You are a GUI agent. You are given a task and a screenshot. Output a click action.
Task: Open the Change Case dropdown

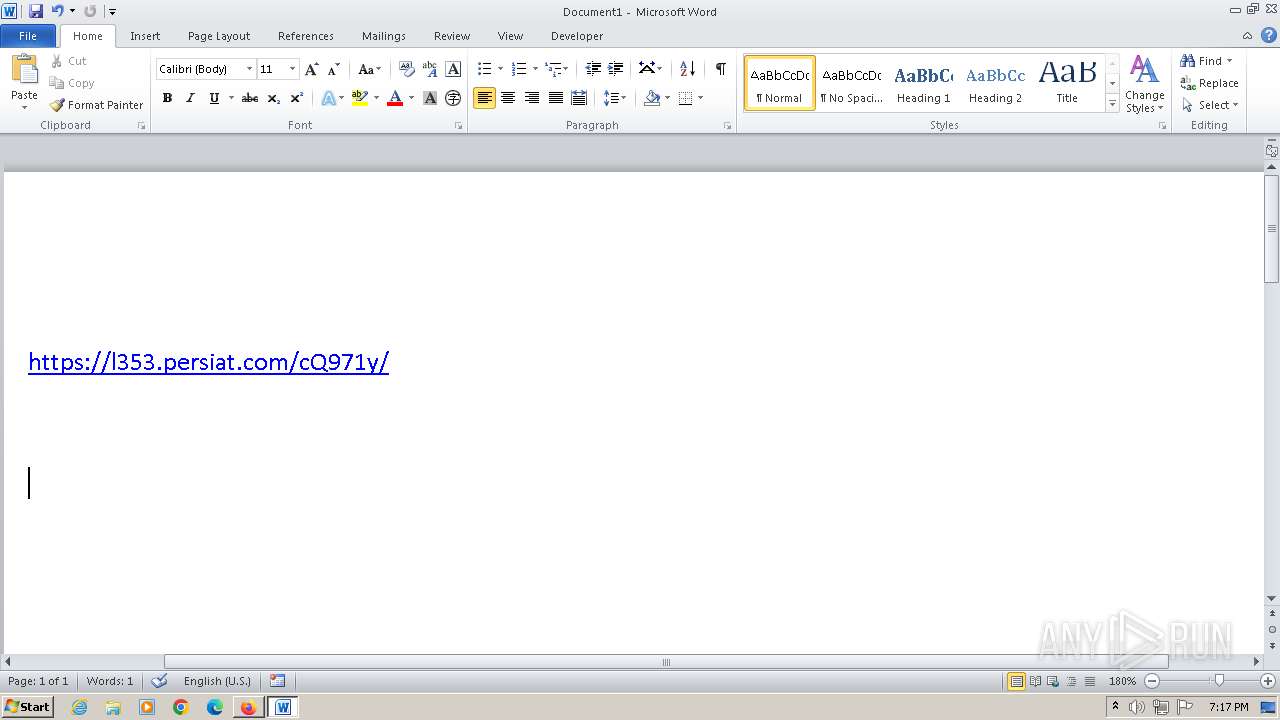369,69
